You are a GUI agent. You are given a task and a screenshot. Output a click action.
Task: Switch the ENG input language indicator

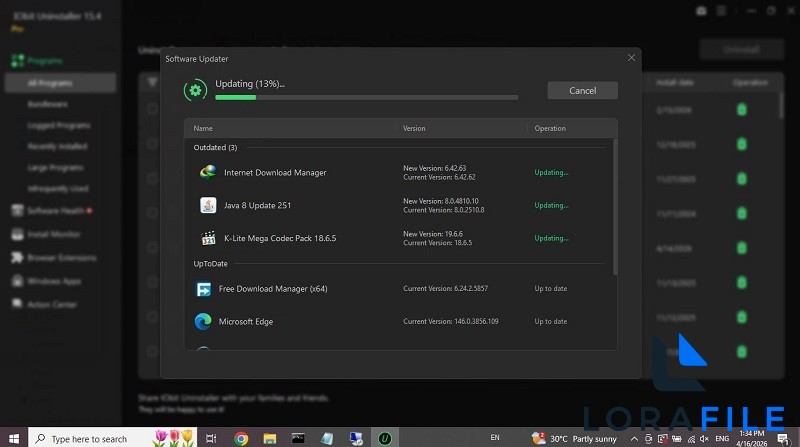point(722,439)
